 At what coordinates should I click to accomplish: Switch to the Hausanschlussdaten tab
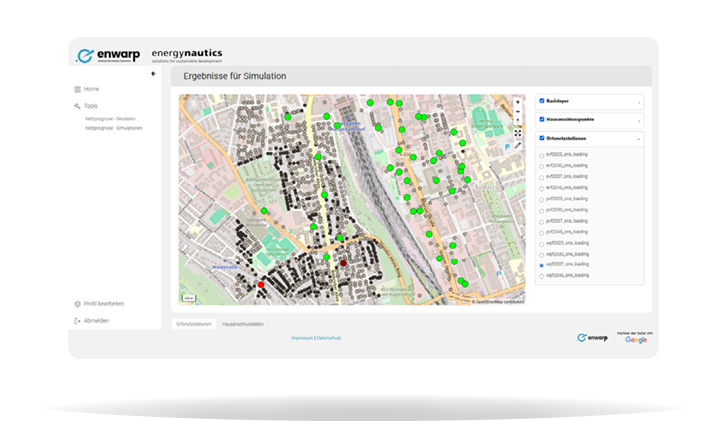tap(243, 324)
